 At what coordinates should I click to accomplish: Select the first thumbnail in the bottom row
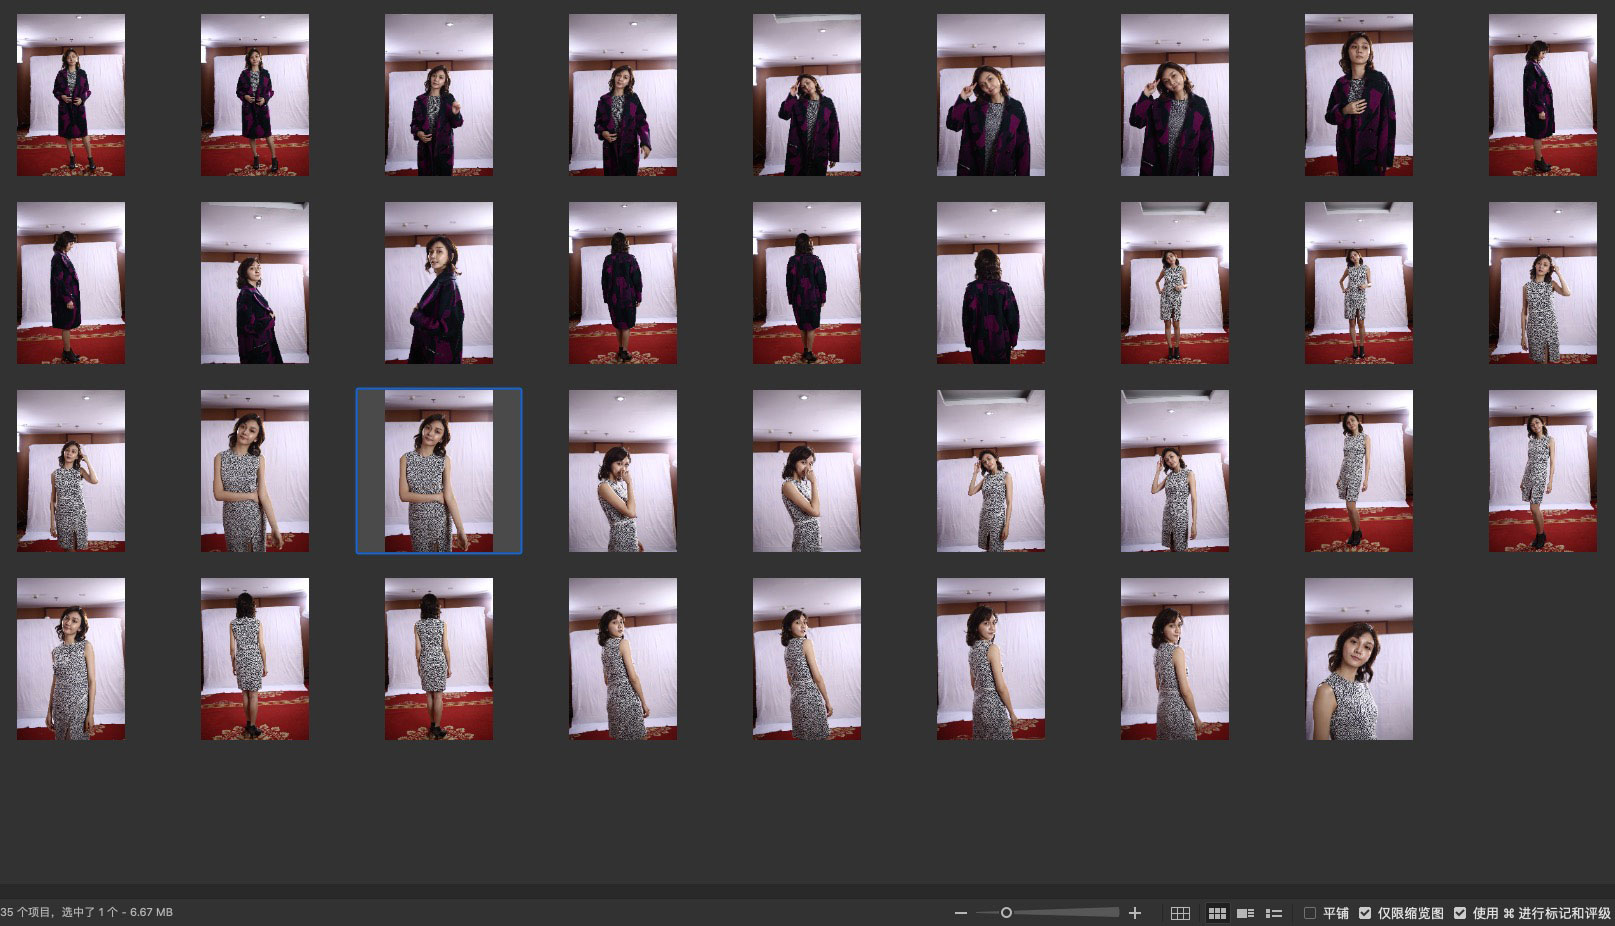71,659
